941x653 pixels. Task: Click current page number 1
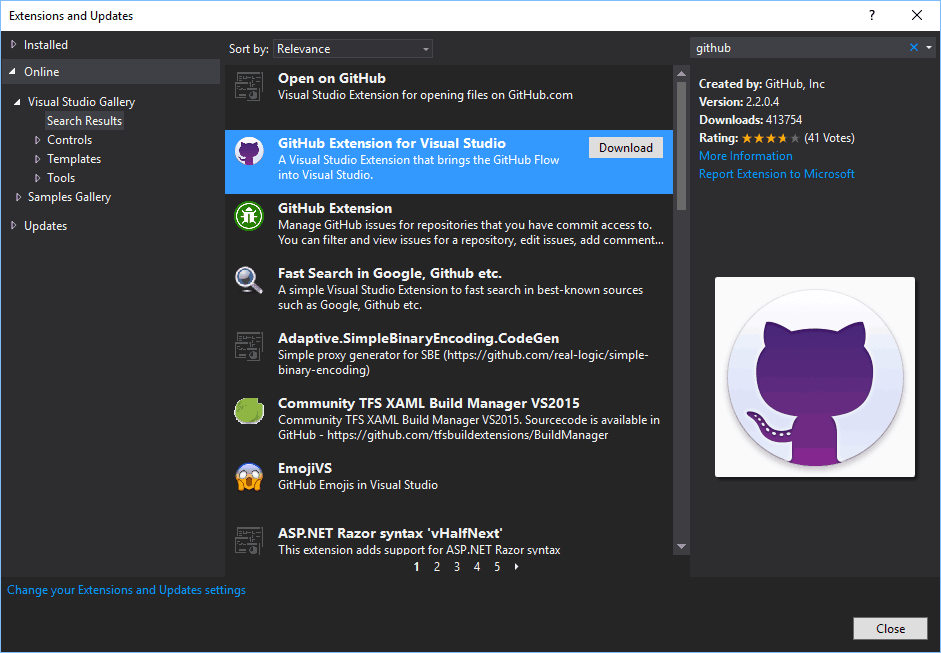click(416, 567)
